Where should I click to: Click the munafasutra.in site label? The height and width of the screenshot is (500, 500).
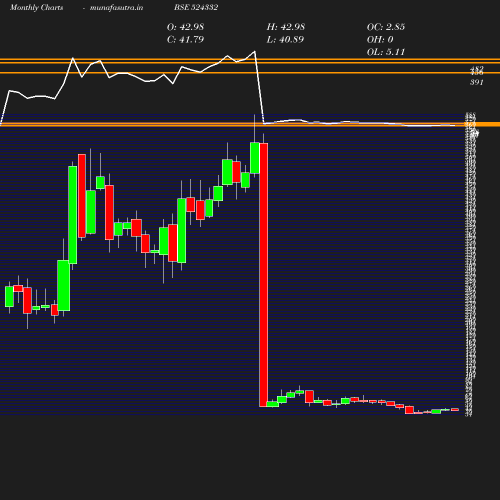tap(116, 7)
